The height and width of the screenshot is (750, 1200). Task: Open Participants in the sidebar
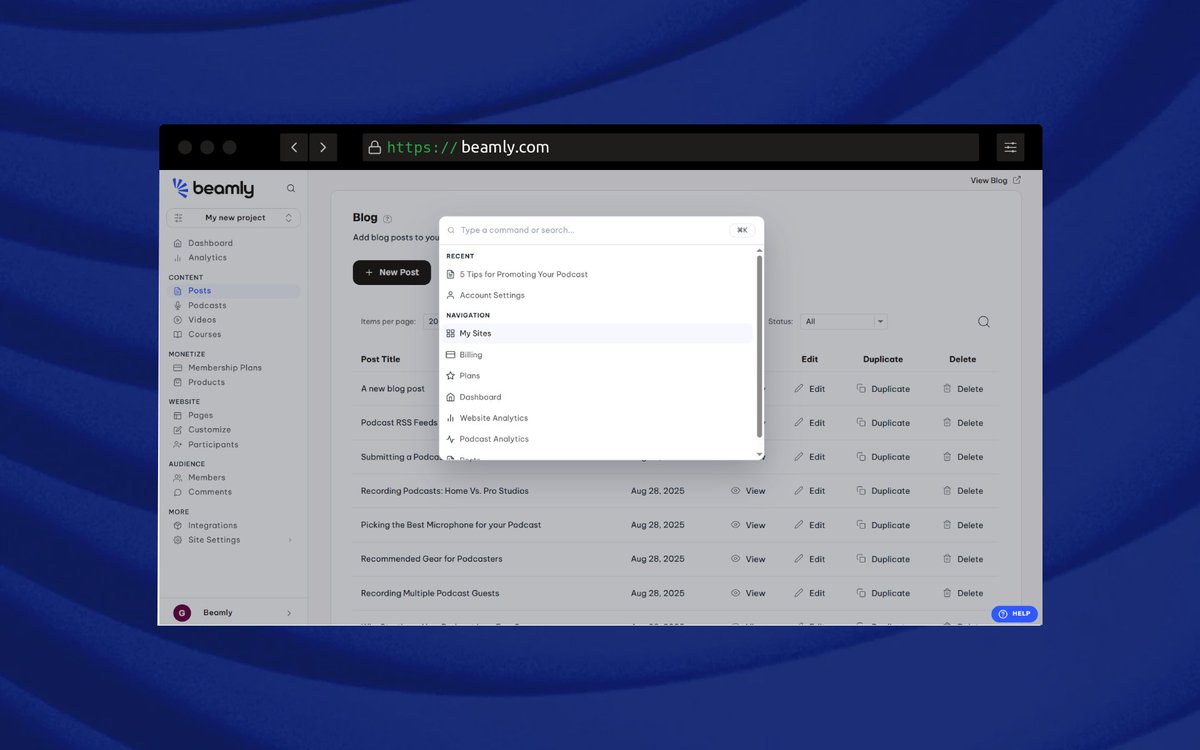click(213, 445)
